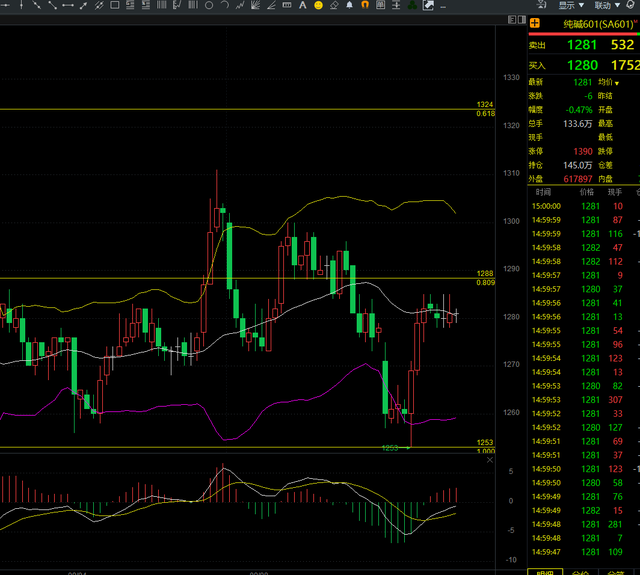Select the horizontal line drawing tool
This screenshot has width=640, height=575.
coord(5,5)
